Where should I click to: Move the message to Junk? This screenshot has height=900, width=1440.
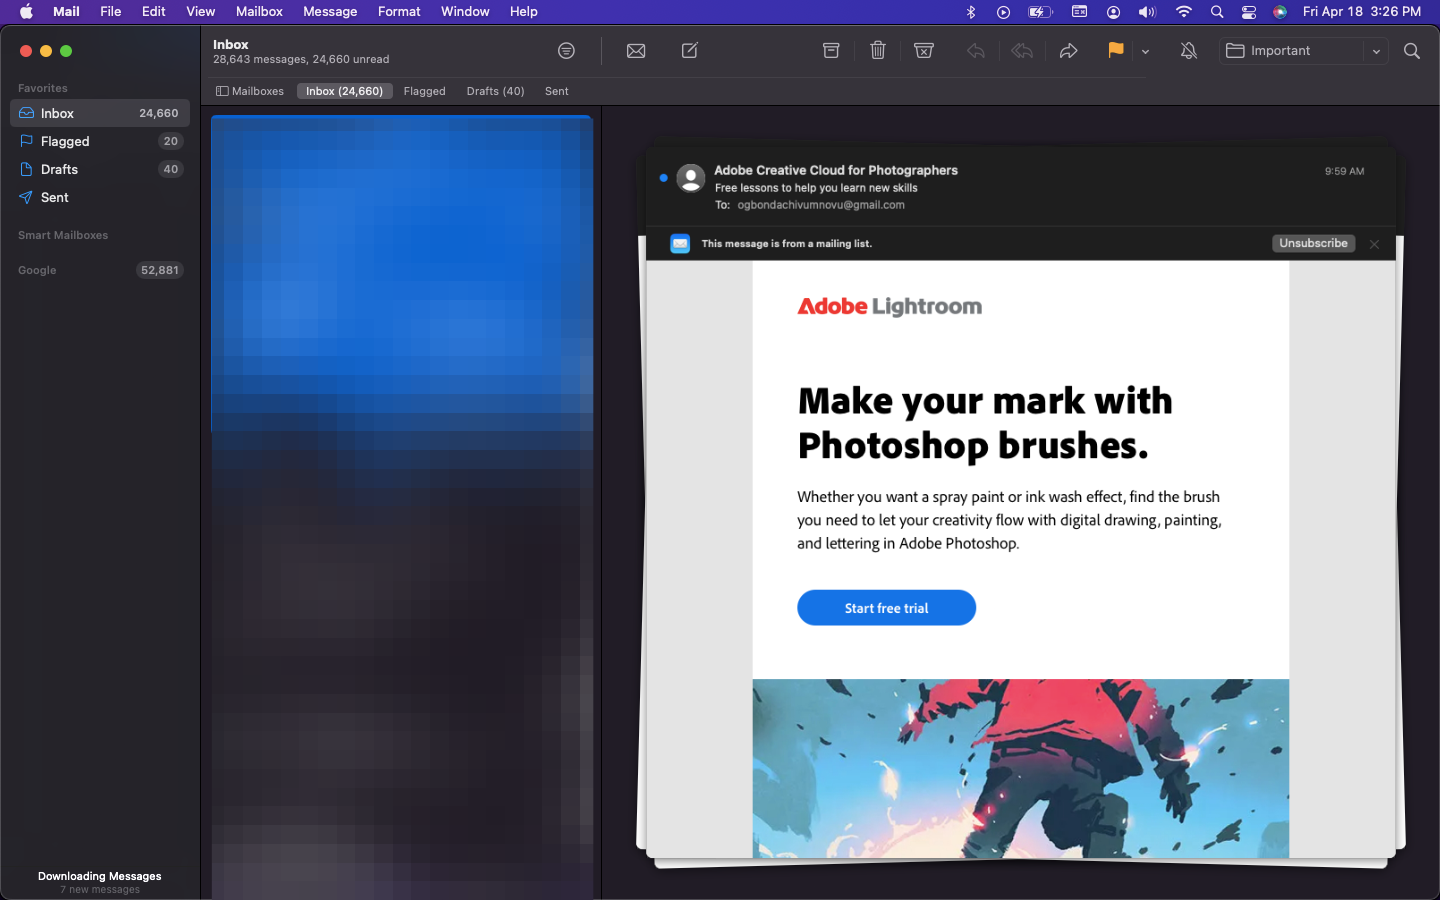coord(924,51)
